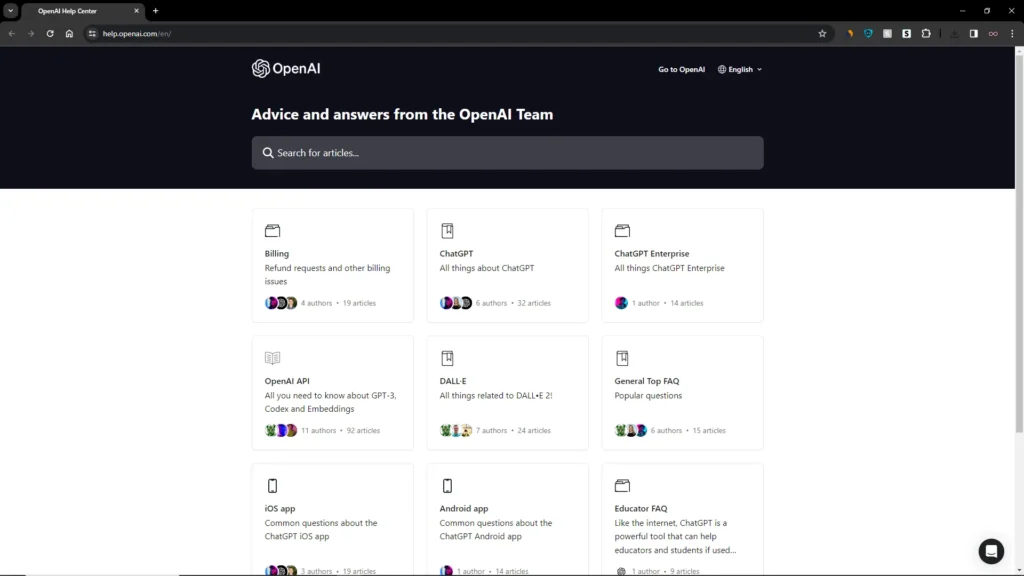Screen dimensions: 1024x576
Task: Click ChatGPT Enterprise author avatar
Action: tap(621, 303)
